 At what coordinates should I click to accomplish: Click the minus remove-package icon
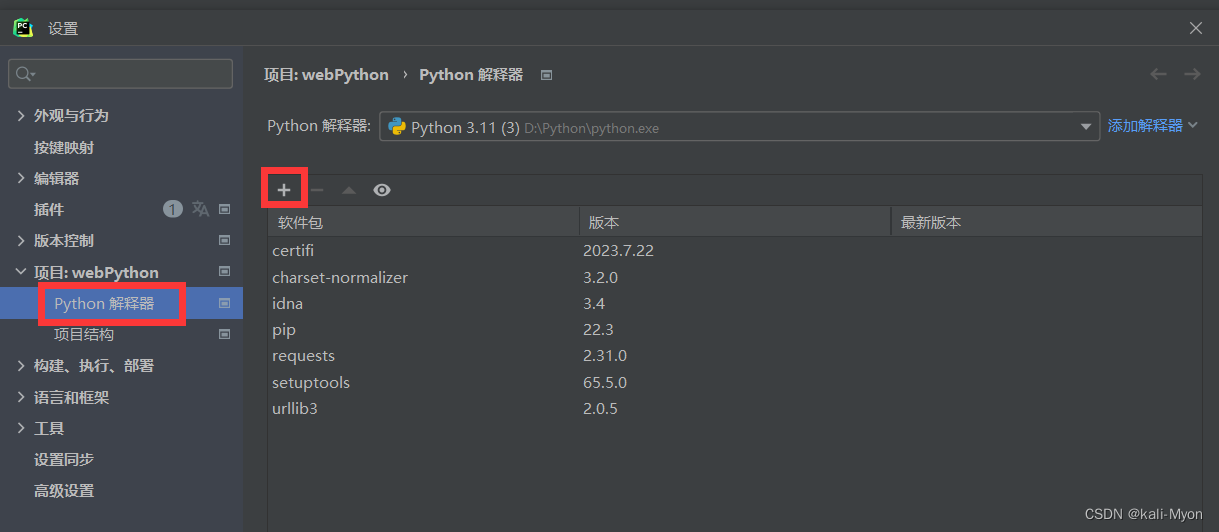(317, 190)
